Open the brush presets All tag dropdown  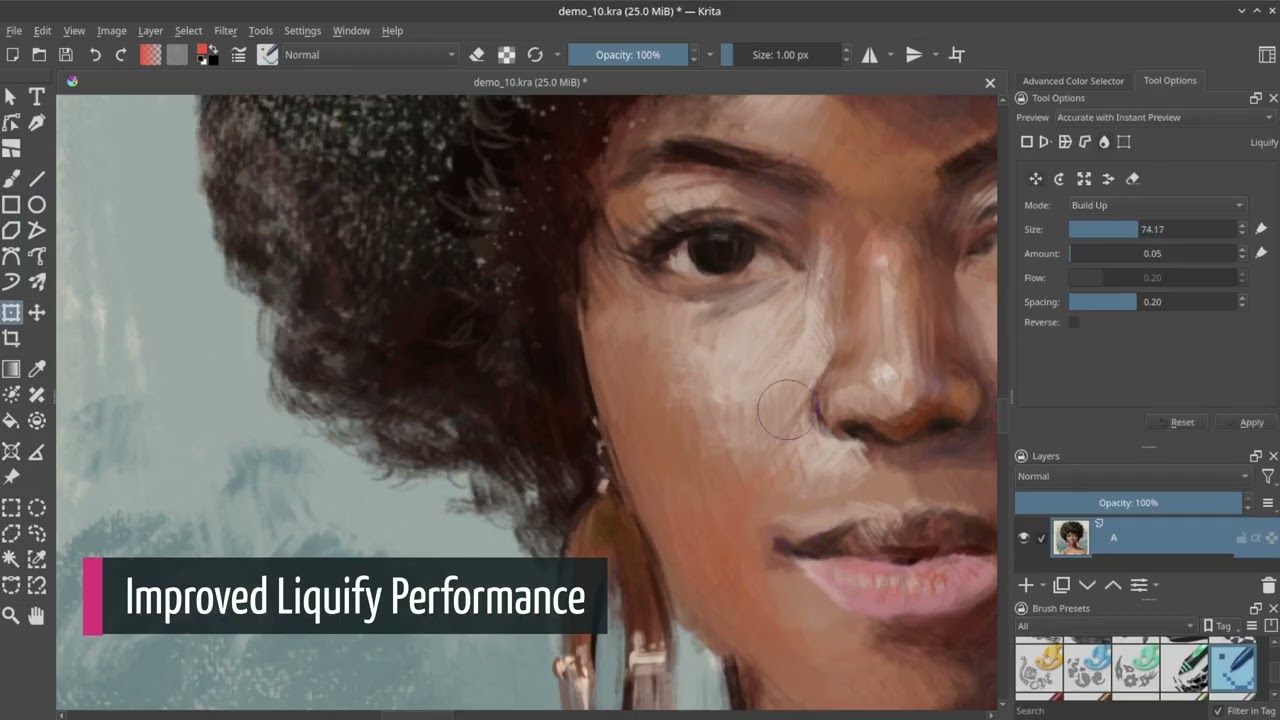click(1105, 626)
